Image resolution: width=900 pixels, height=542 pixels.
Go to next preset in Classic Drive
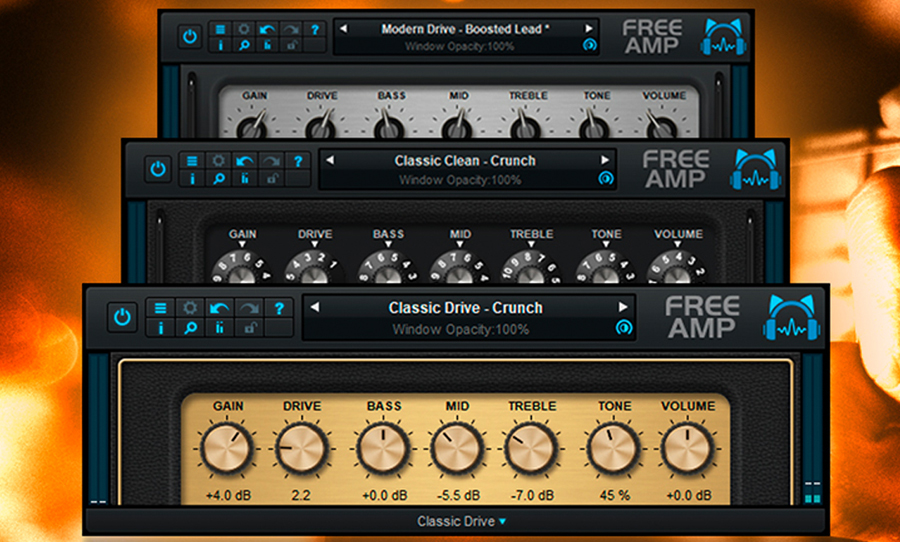tap(623, 307)
